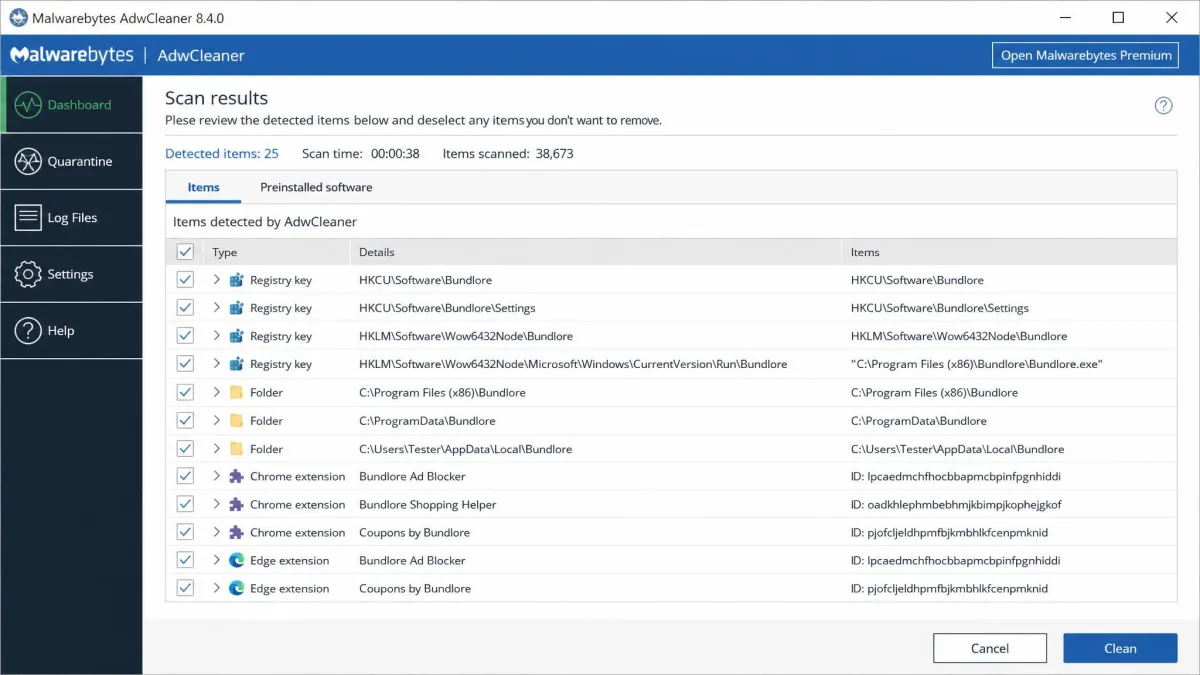Image resolution: width=1200 pixels, height=675 pixels.
Task: Click the Cancel button
Action: click(x=990, y=648)
